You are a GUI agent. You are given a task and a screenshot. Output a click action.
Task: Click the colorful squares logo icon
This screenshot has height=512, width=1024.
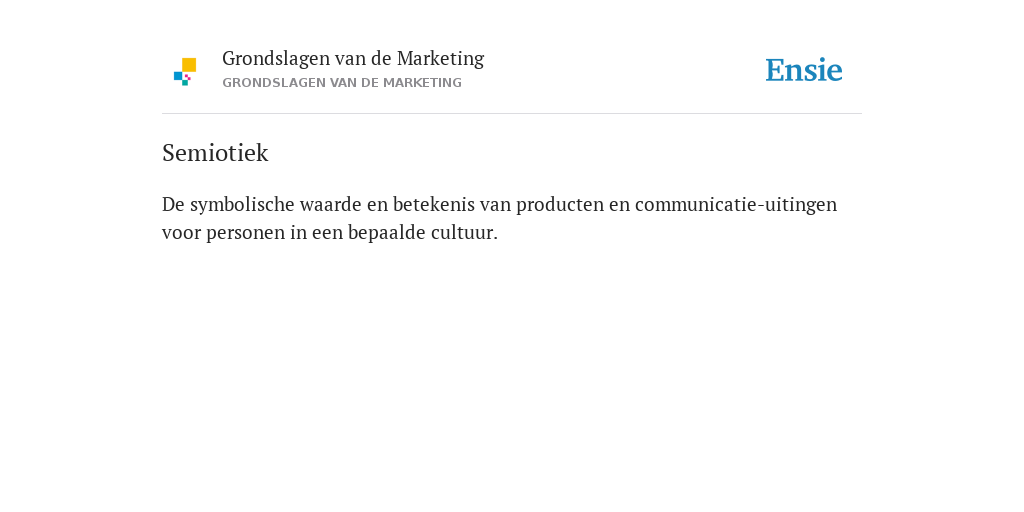(185, 72)
